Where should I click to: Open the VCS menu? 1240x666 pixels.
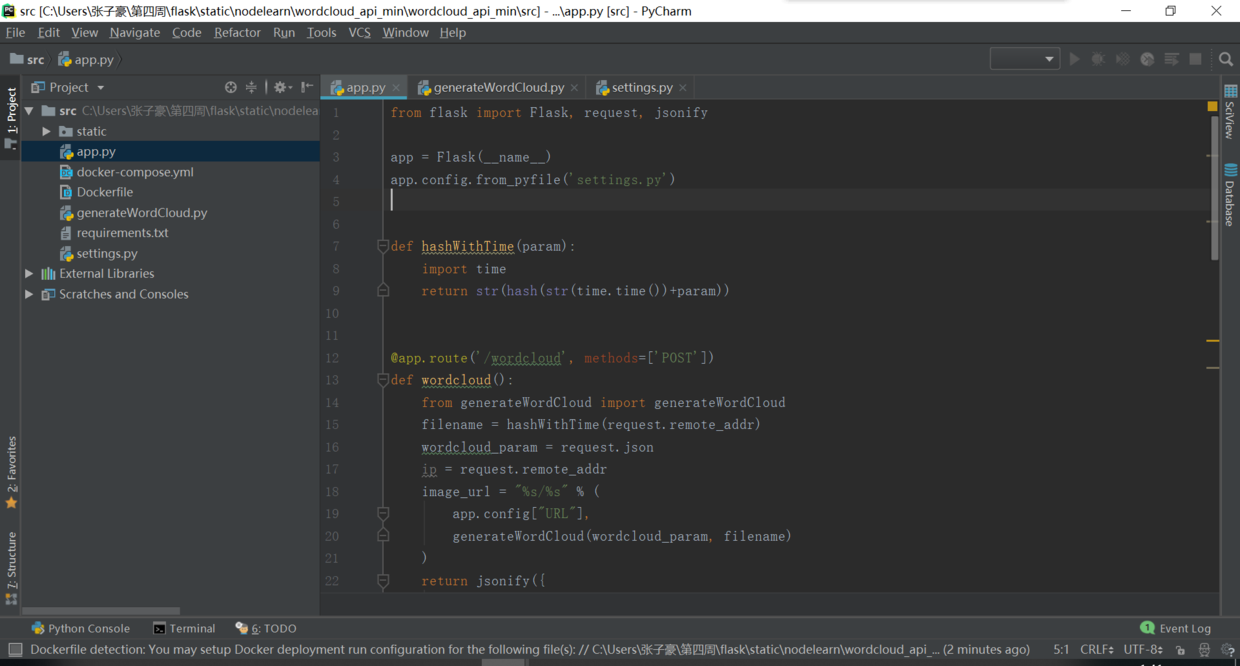click(359, 32)
